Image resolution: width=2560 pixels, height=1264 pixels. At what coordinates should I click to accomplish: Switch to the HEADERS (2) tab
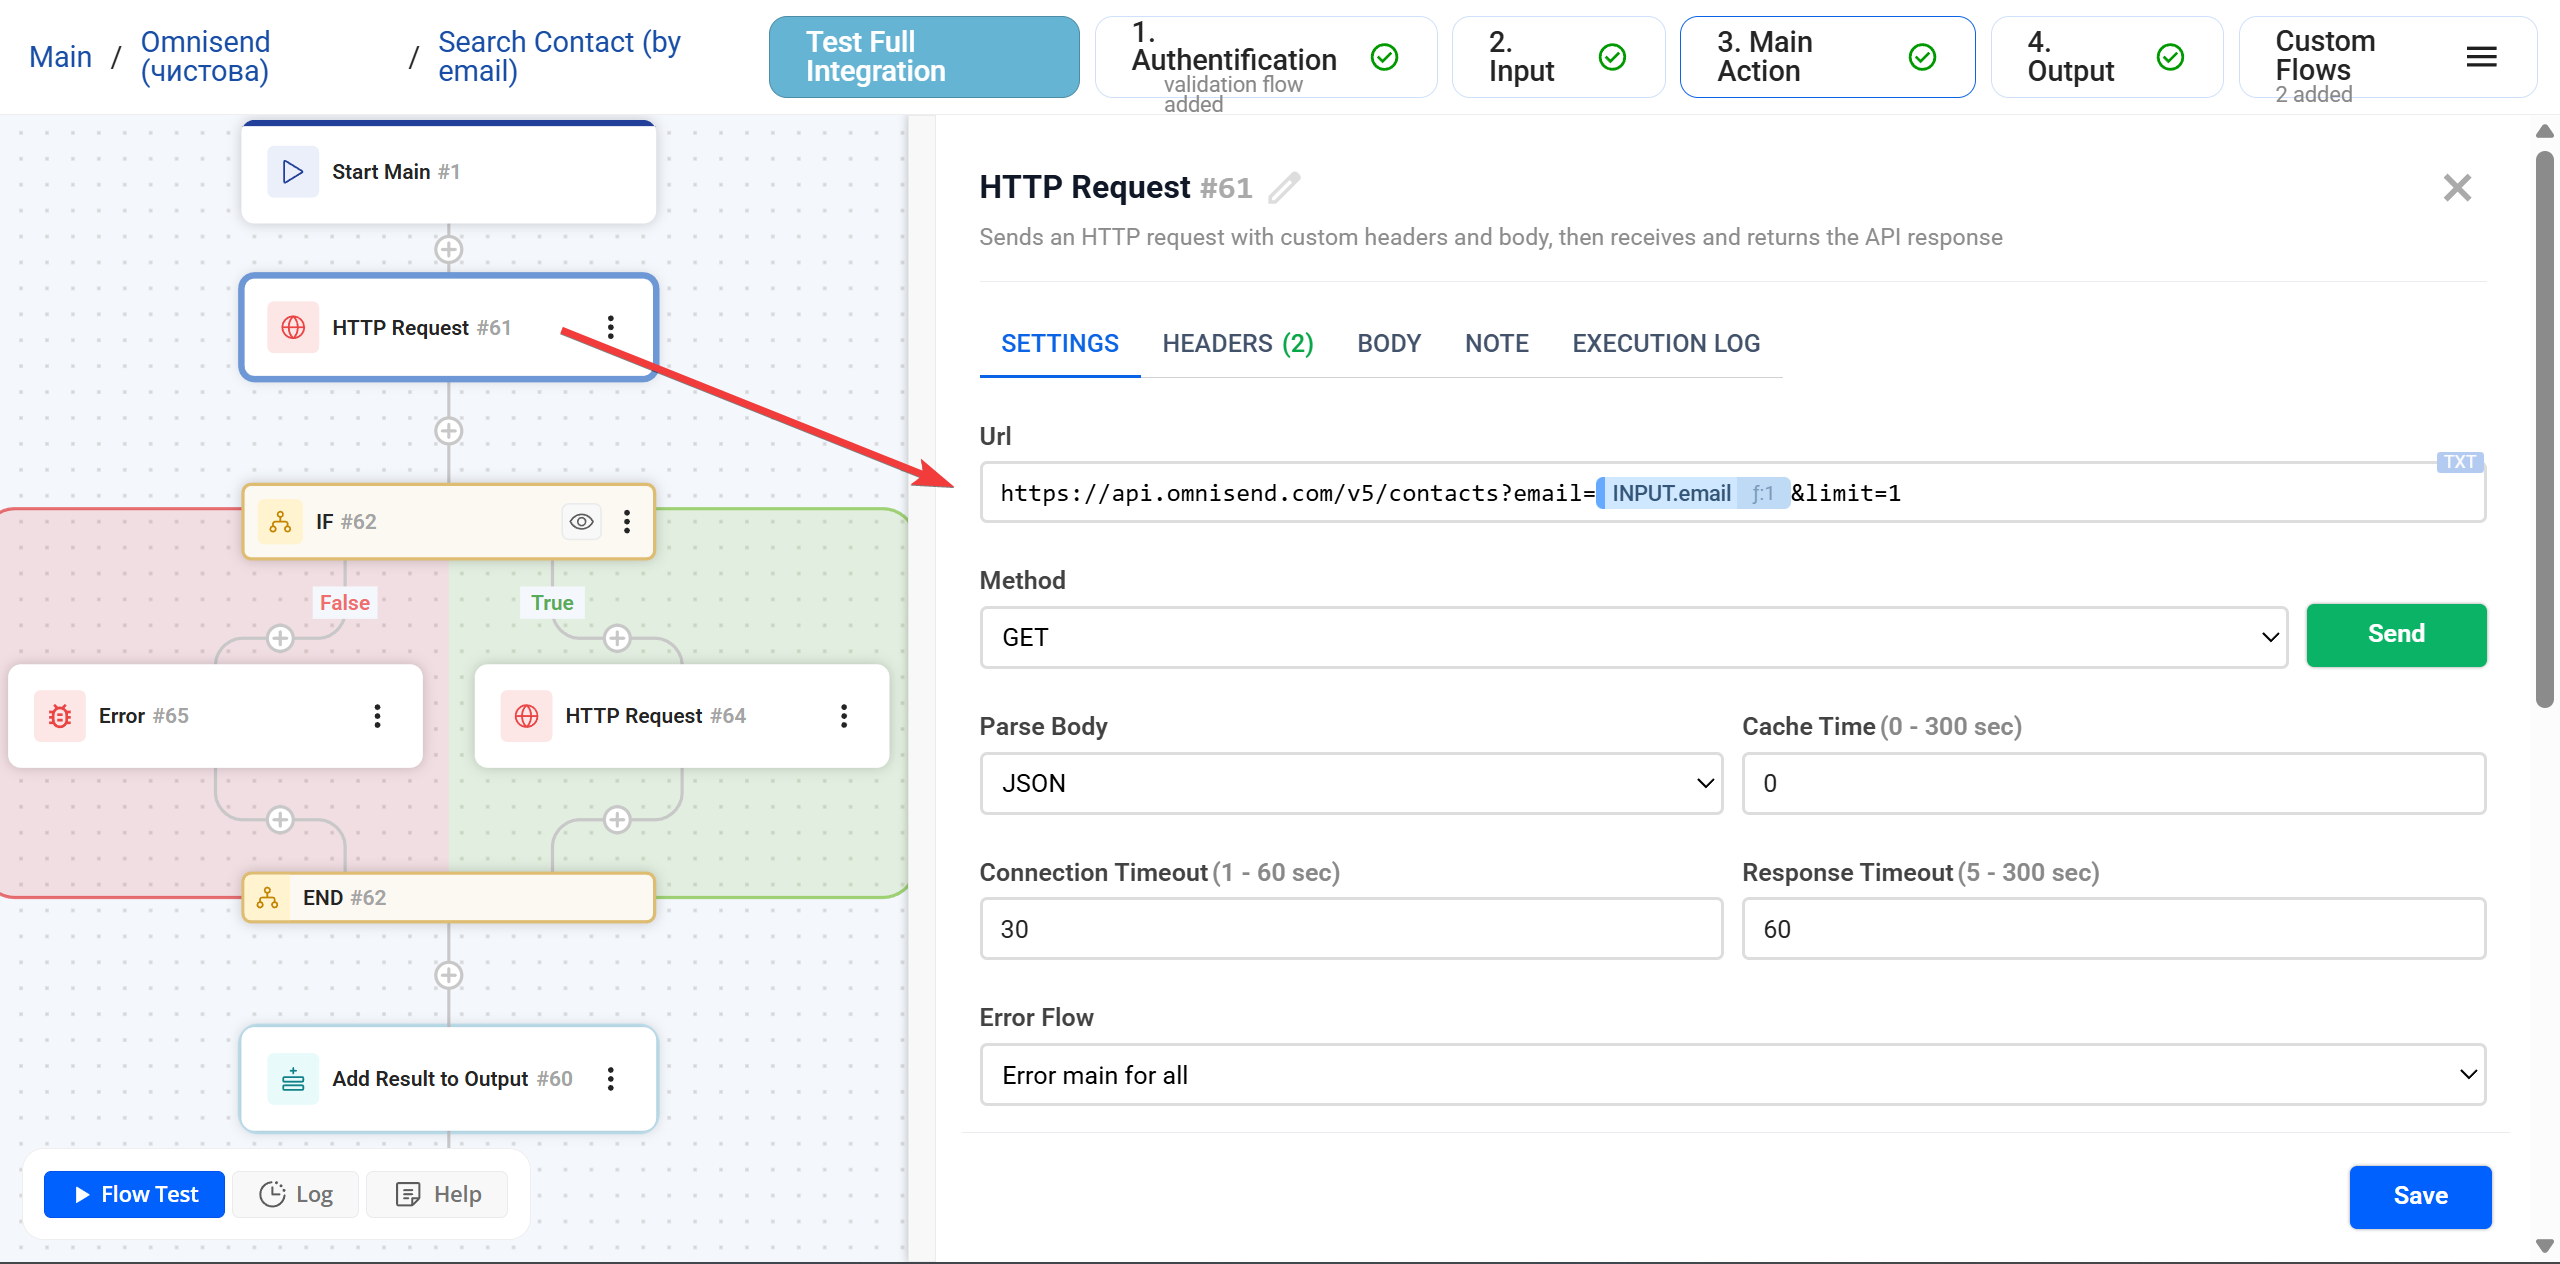[1237, 344]
